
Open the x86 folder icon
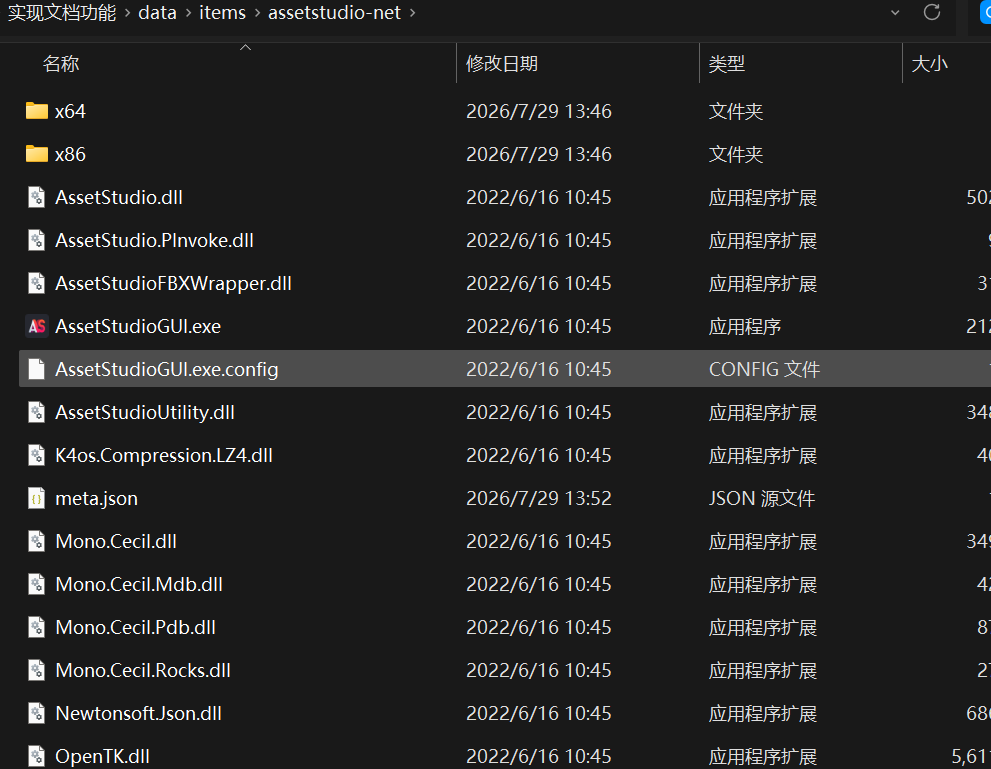(37, 154)
